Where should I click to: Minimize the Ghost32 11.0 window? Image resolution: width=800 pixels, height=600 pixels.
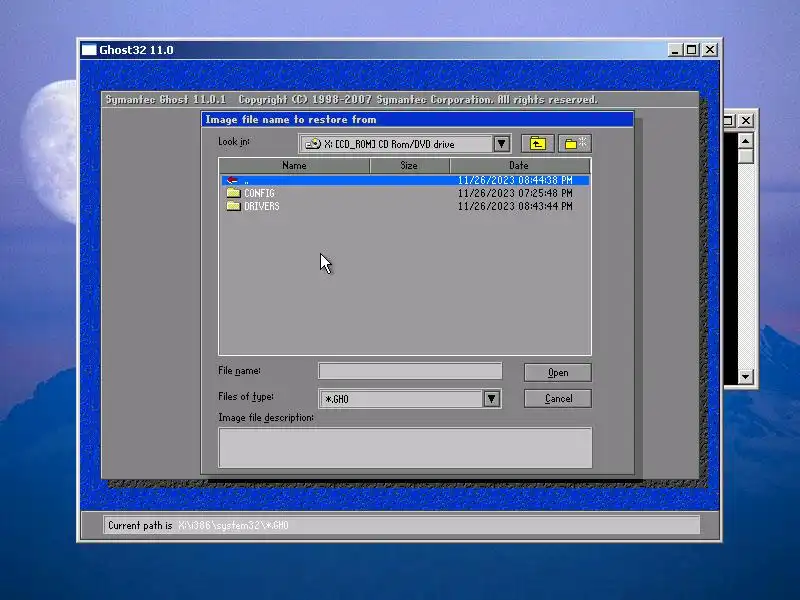(x=675, y=50)
